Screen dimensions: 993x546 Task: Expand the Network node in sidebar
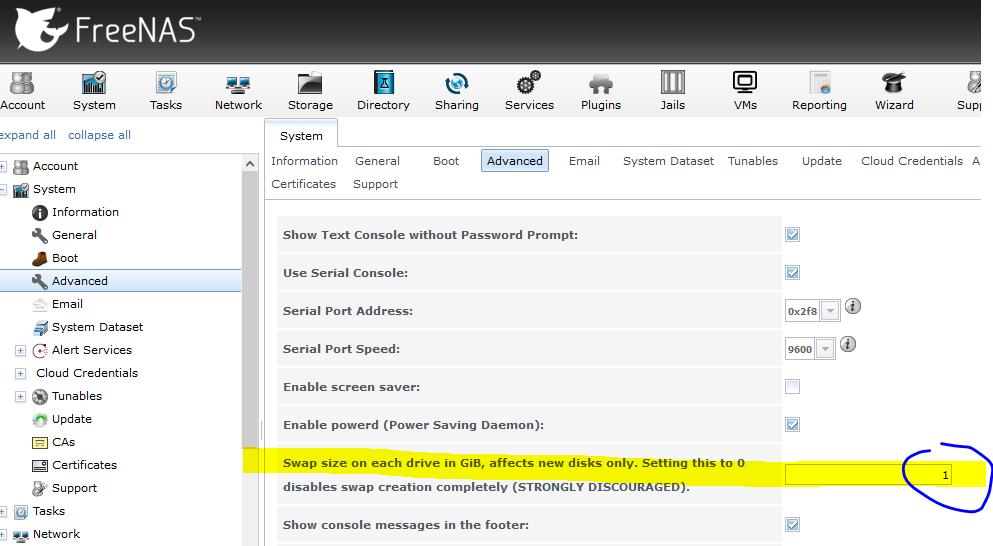3,535
